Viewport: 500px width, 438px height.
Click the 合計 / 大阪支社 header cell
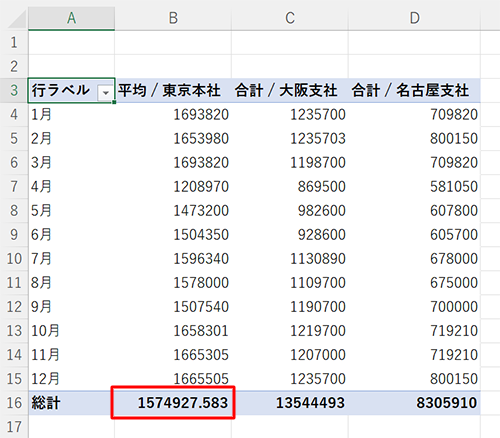pyautogui.click(x=290, y=90)
